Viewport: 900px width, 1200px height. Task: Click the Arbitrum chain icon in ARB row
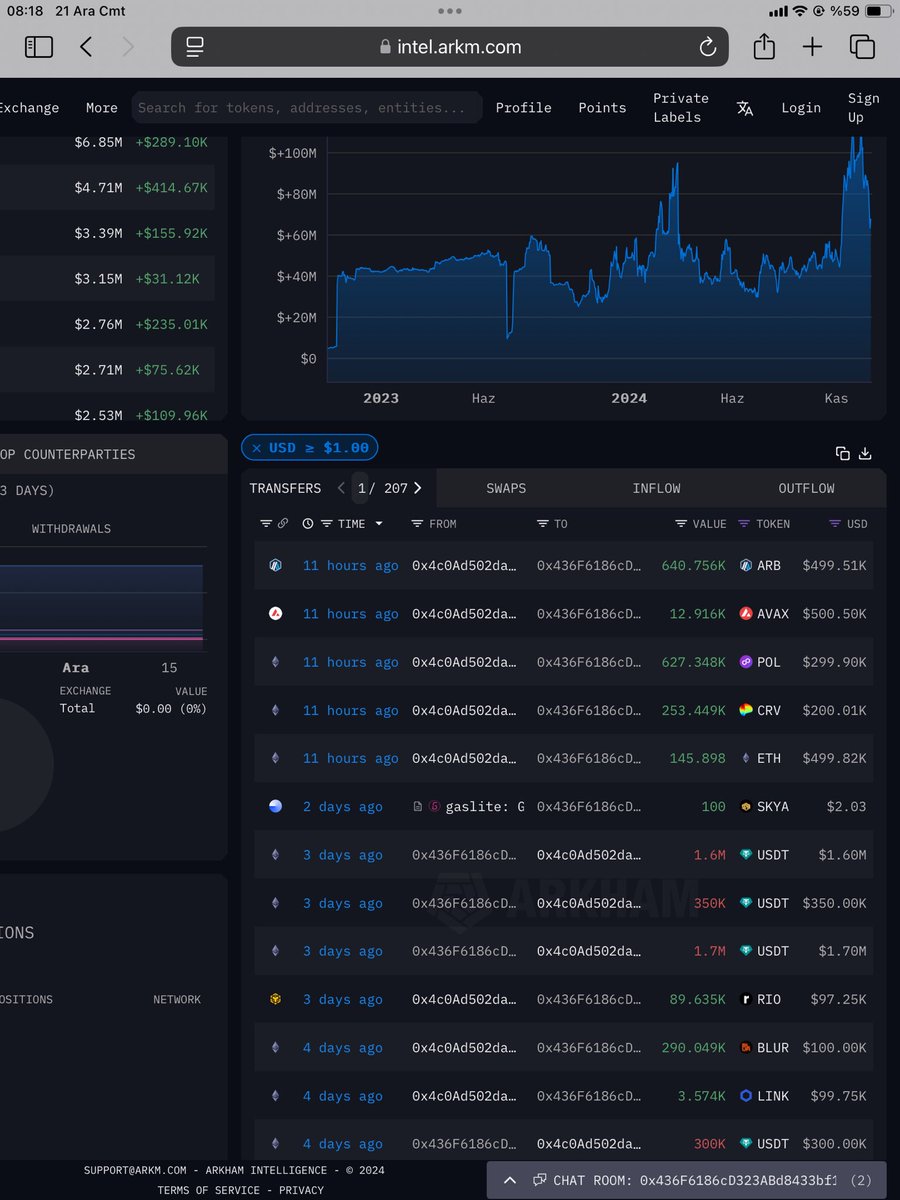[275, 565]
